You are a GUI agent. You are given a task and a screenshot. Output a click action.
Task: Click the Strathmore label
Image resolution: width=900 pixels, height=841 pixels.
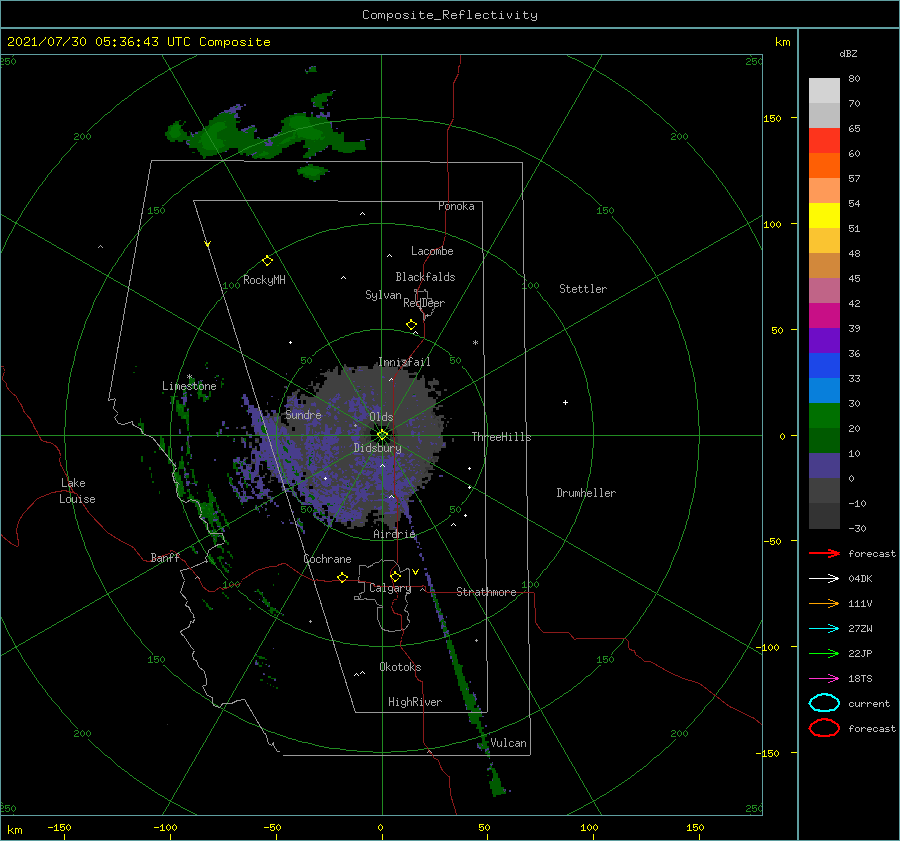coord(486,592)
